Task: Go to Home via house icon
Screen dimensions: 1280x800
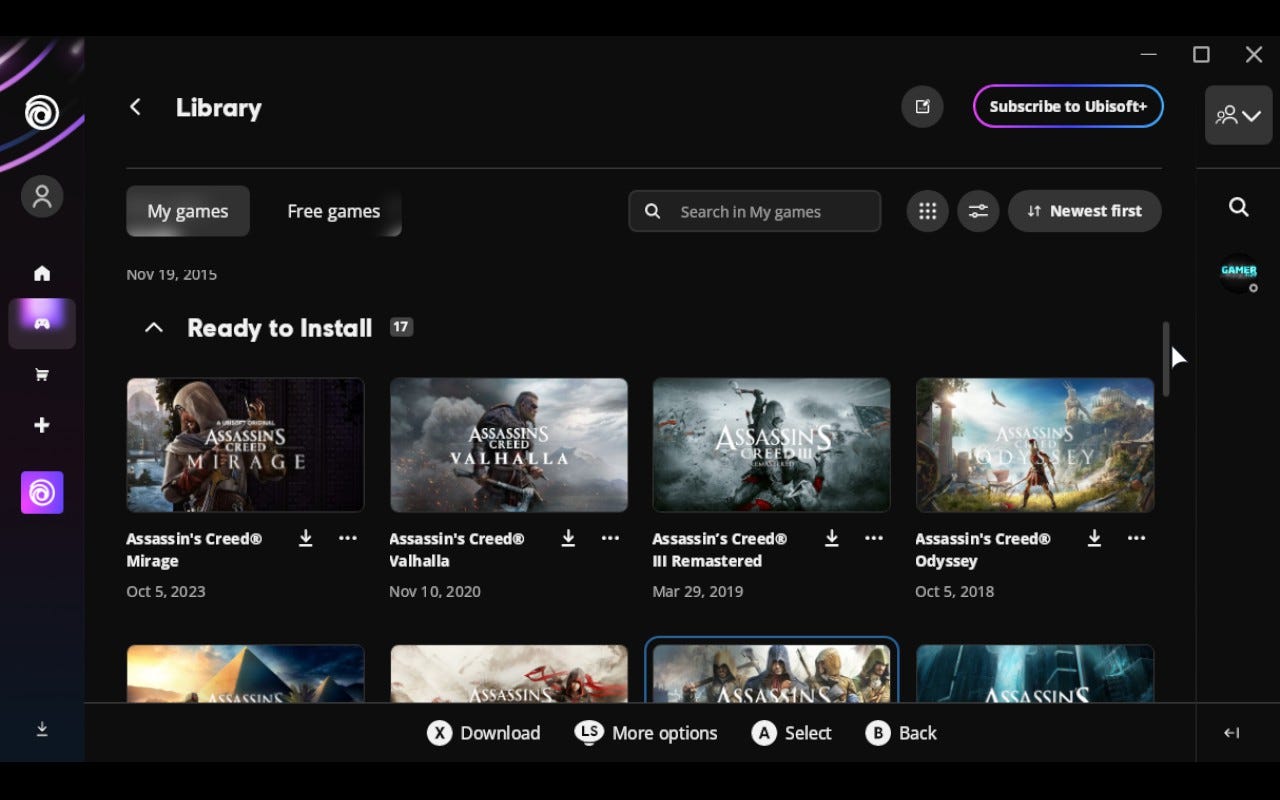Action: [42, 273]
